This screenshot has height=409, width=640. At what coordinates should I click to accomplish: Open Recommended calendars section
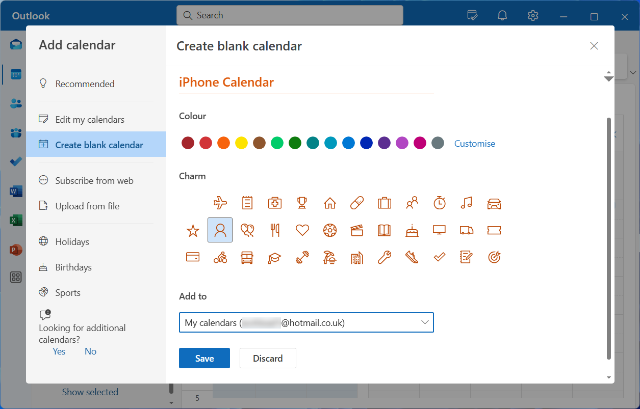click(x=96, y=84)
